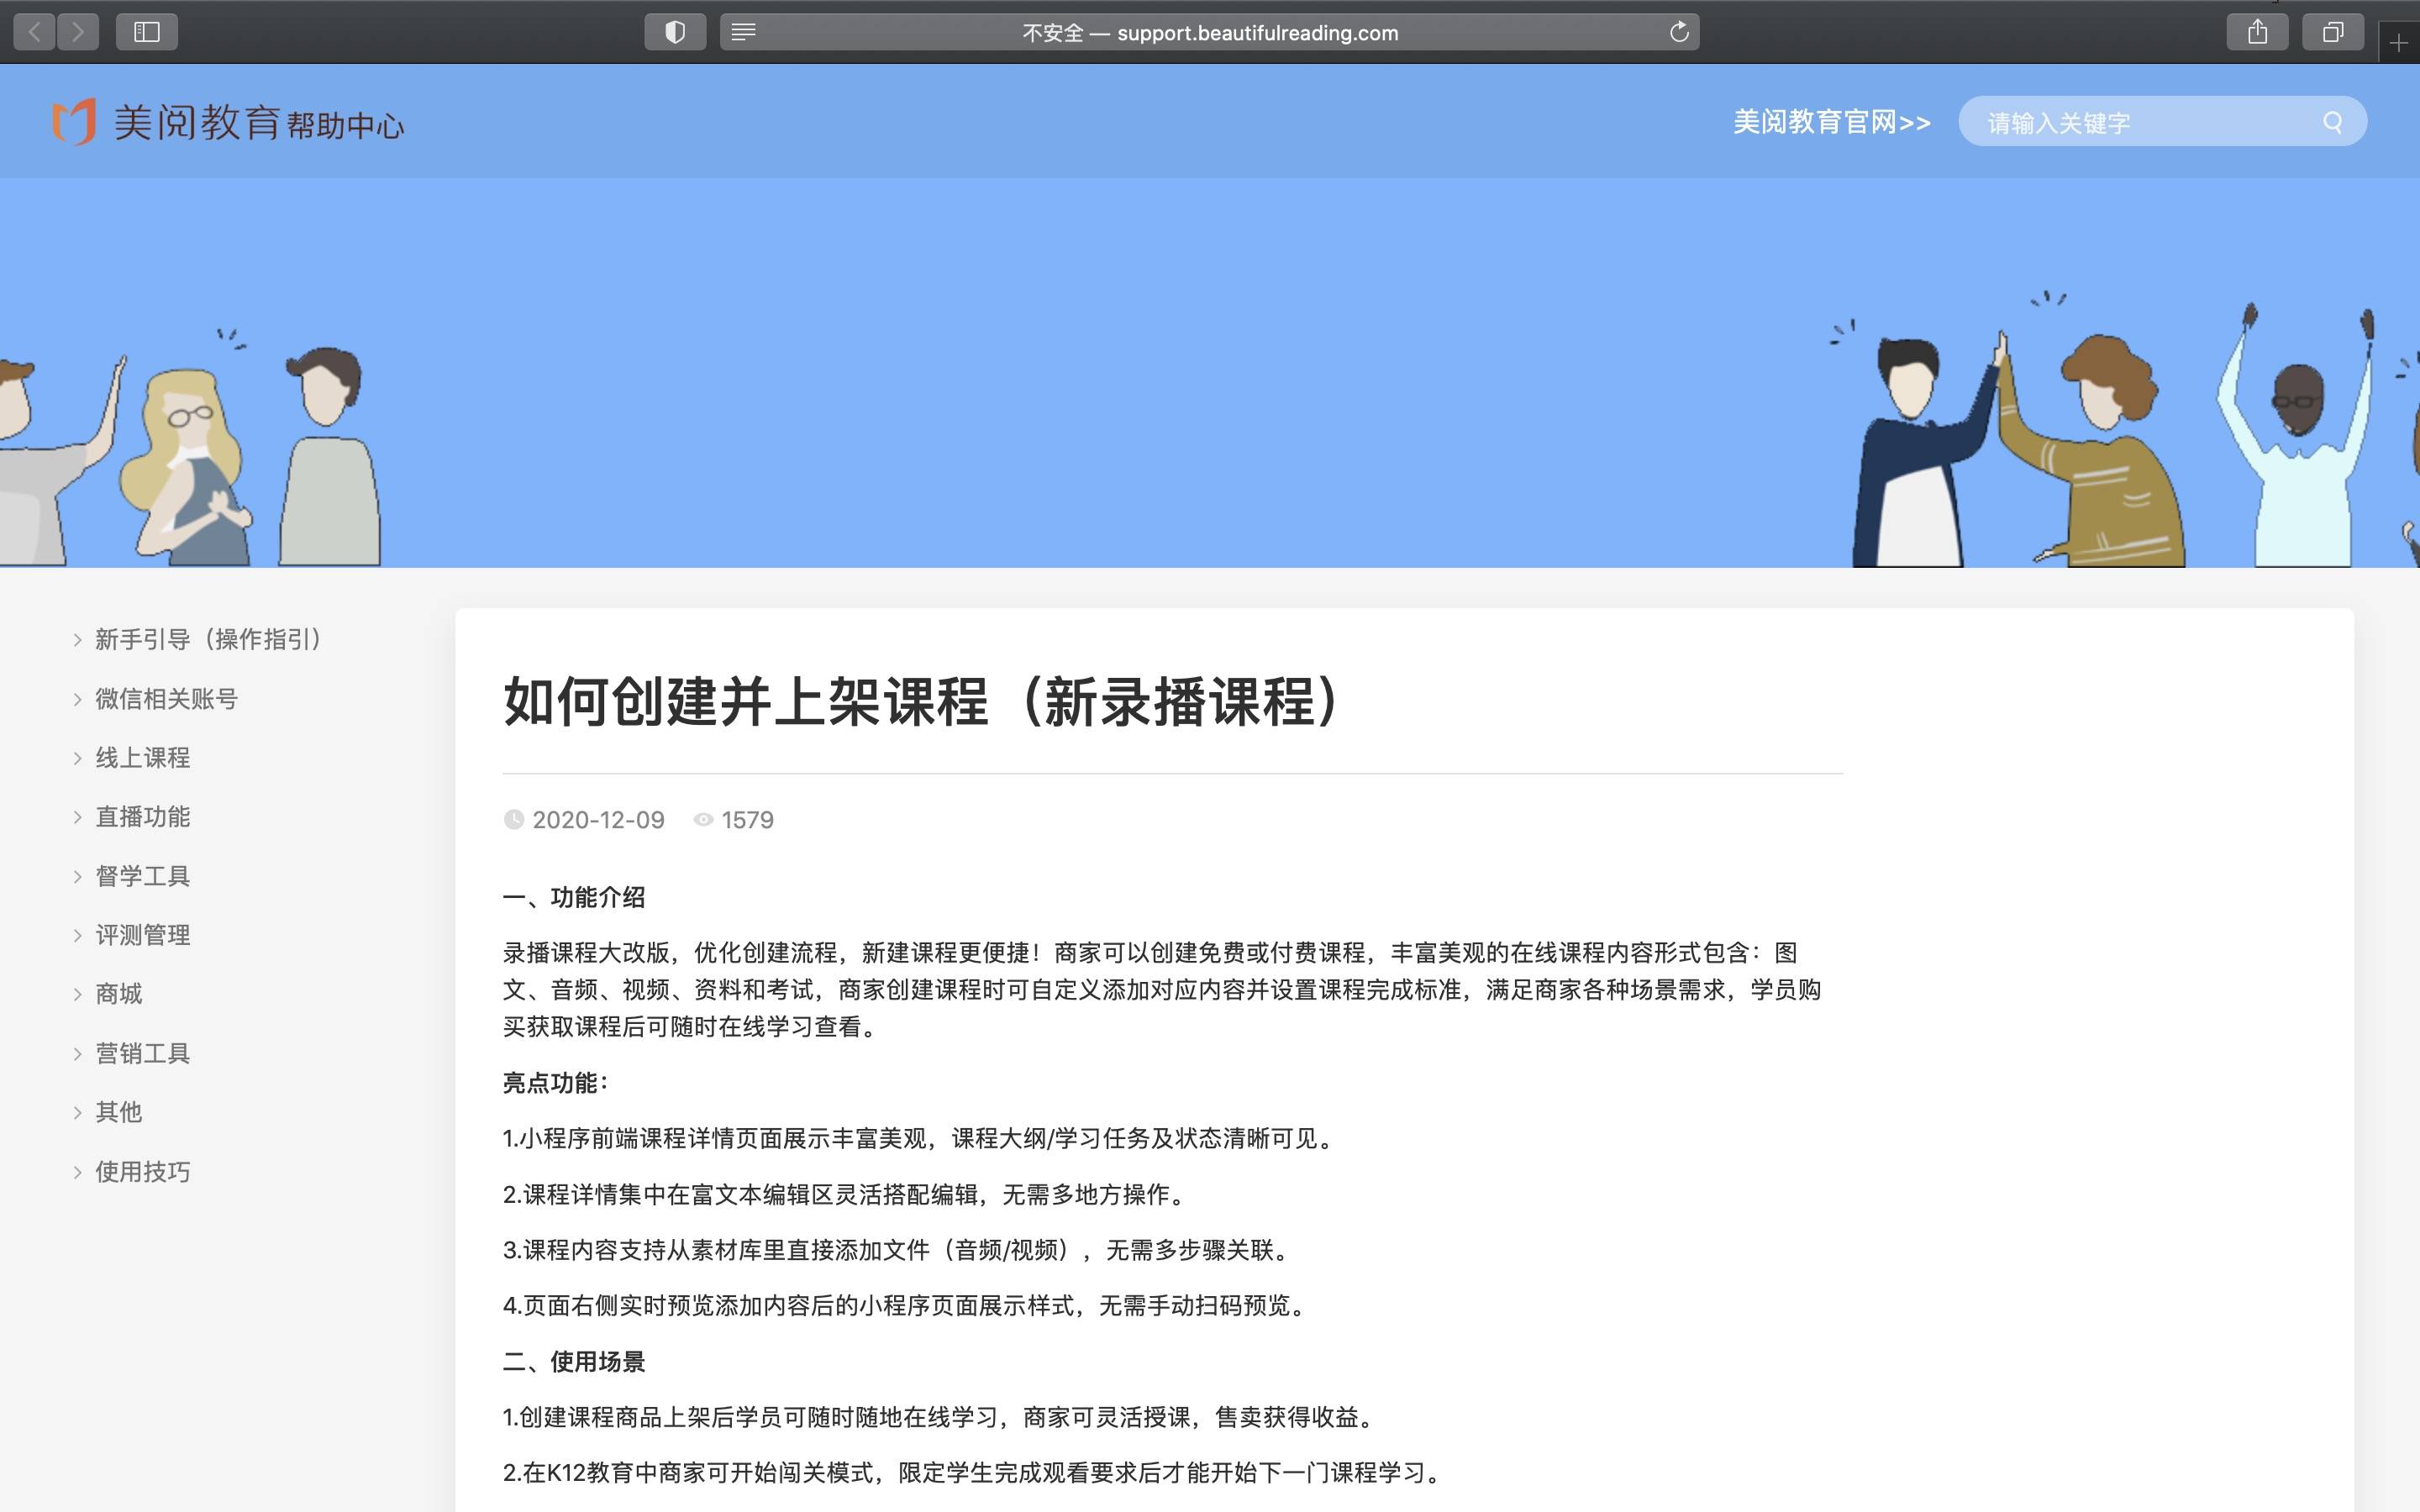The image size is (2420, 1512).
Task: Open the privacy shield report icon
Action: (x=675, y=32)
